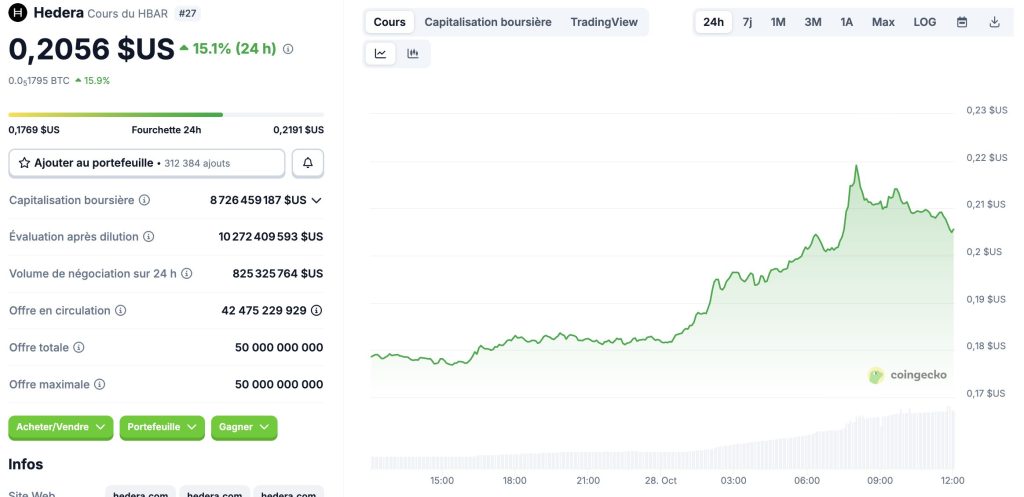Open the Portefeuille dropdown
The image size is (1024, 497).
[162, 427]
